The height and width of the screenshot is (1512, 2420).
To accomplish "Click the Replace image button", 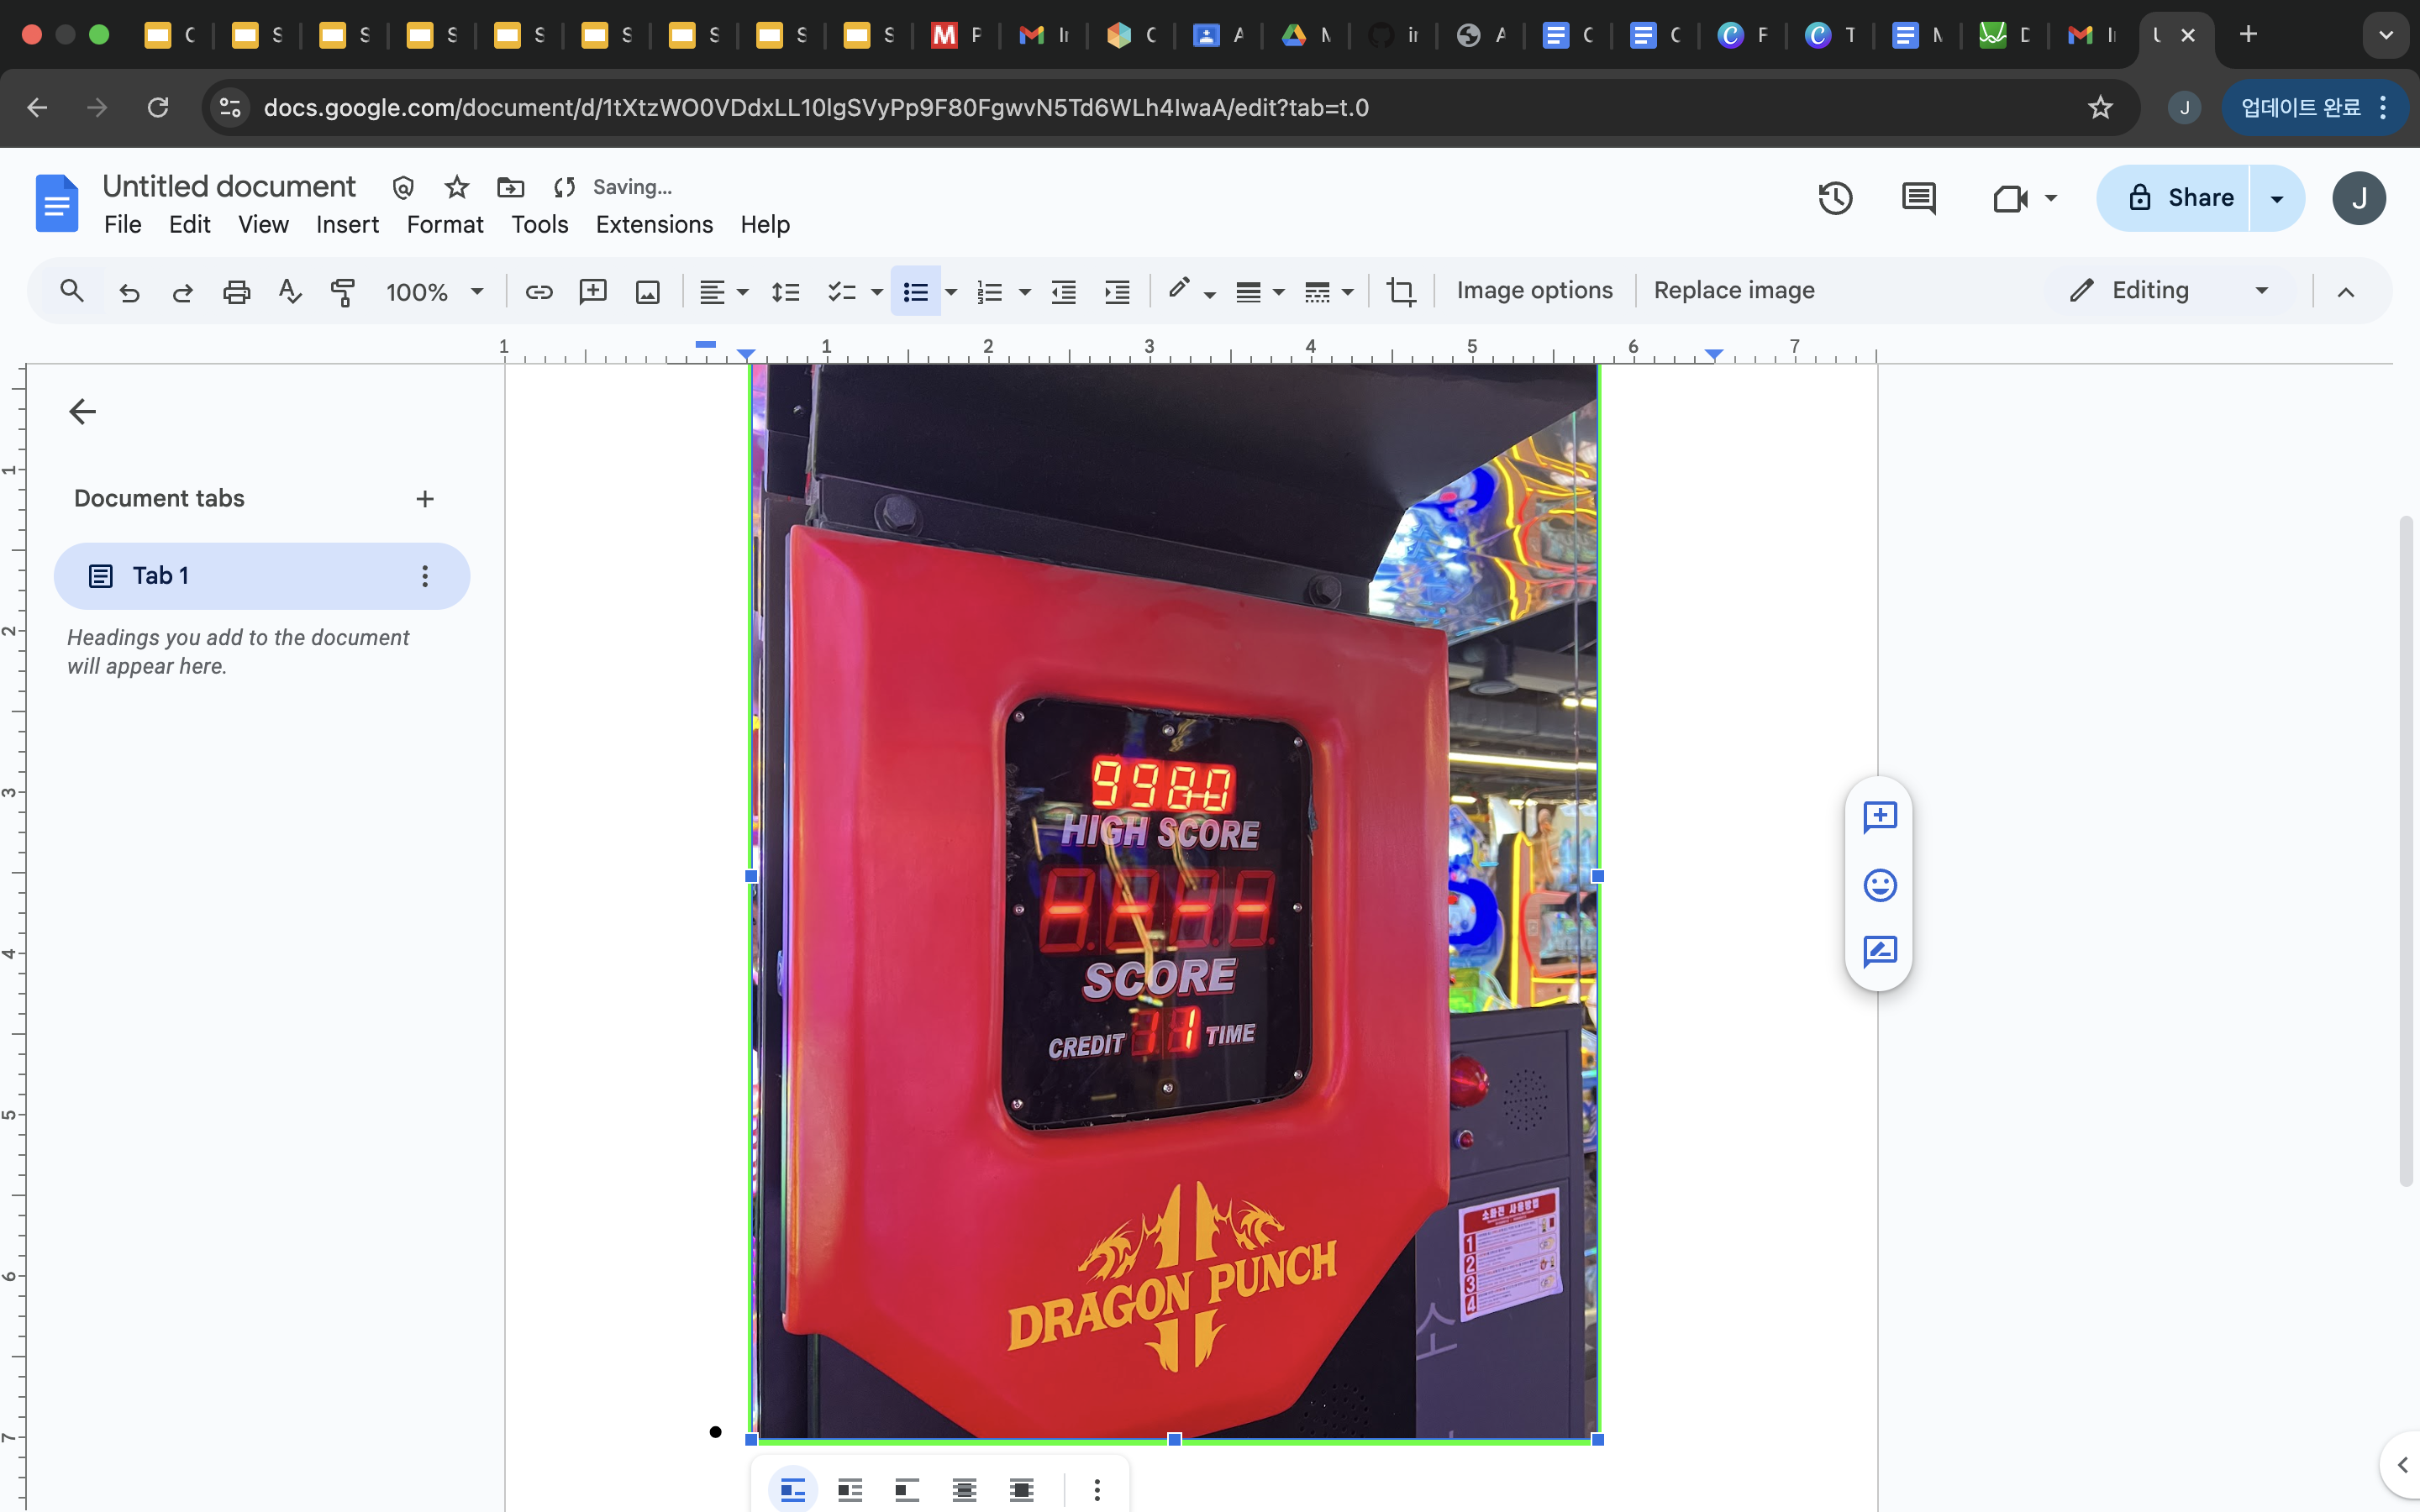I will [1733, 290].
